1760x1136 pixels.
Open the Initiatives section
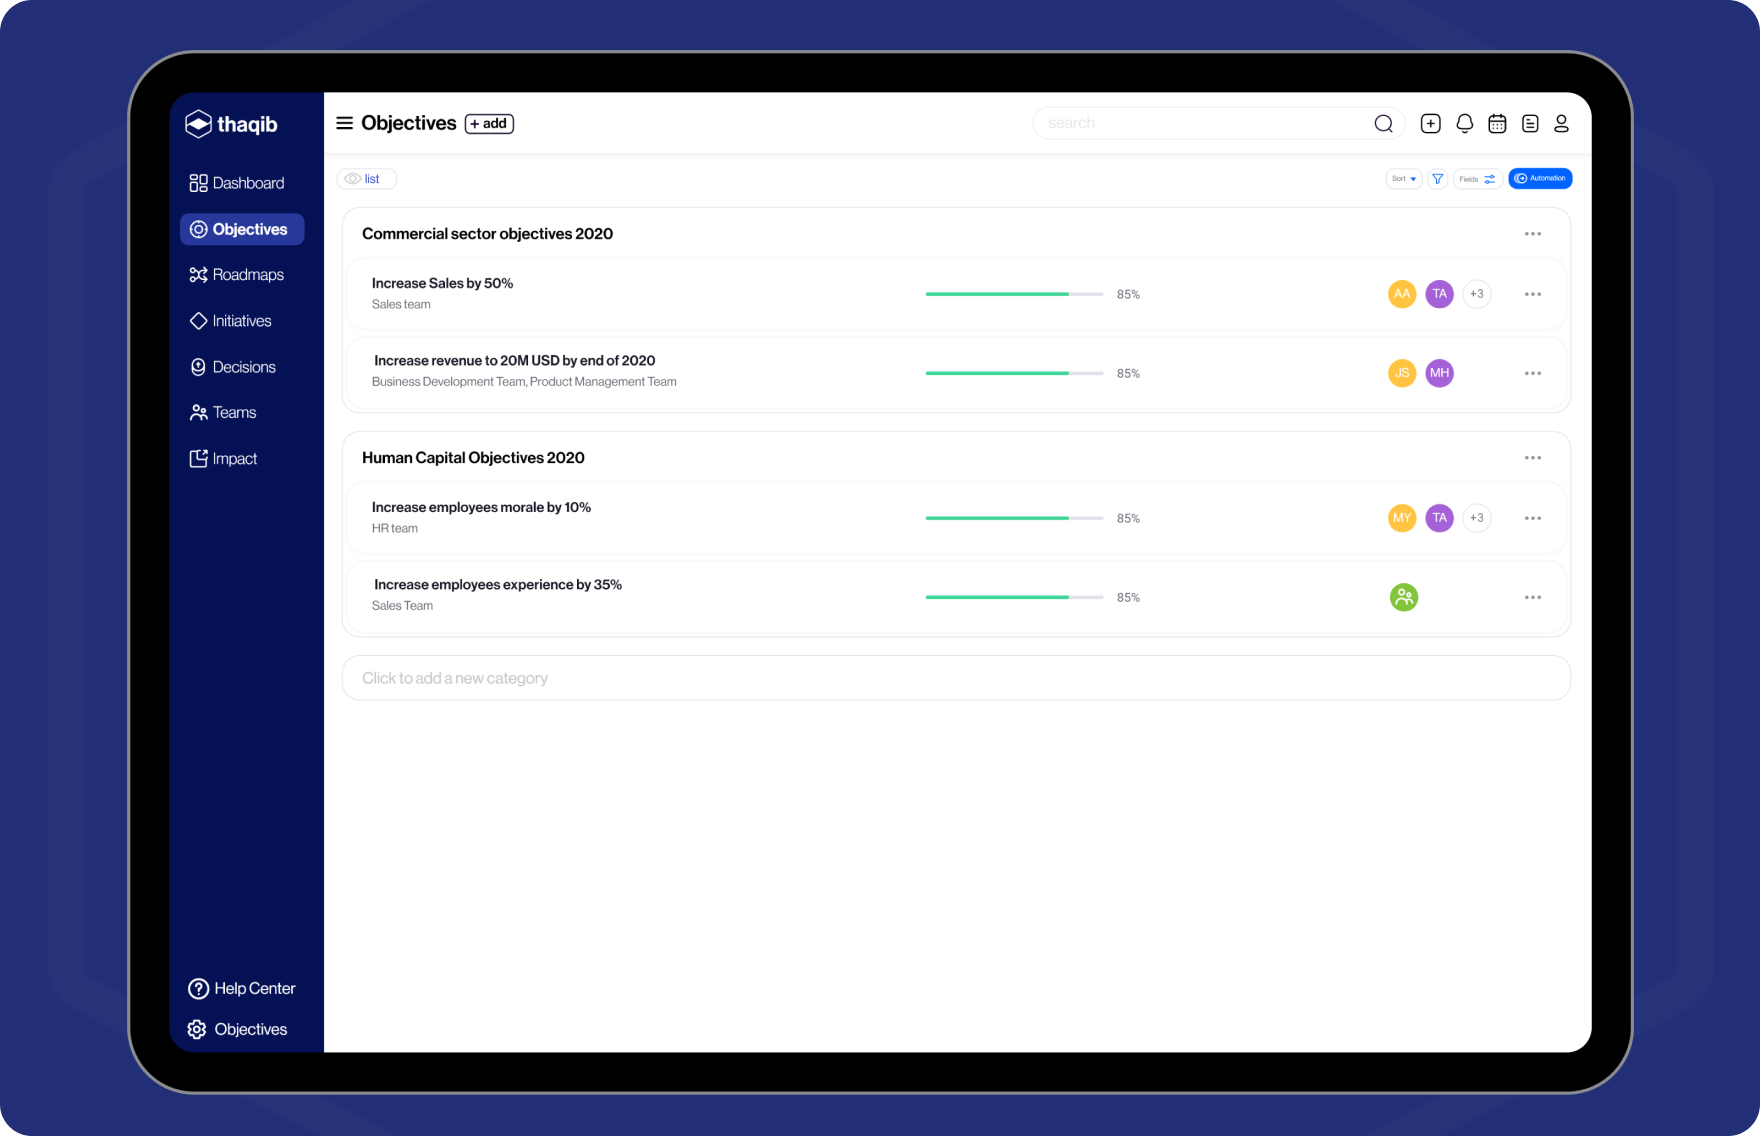tap(231, 321)
